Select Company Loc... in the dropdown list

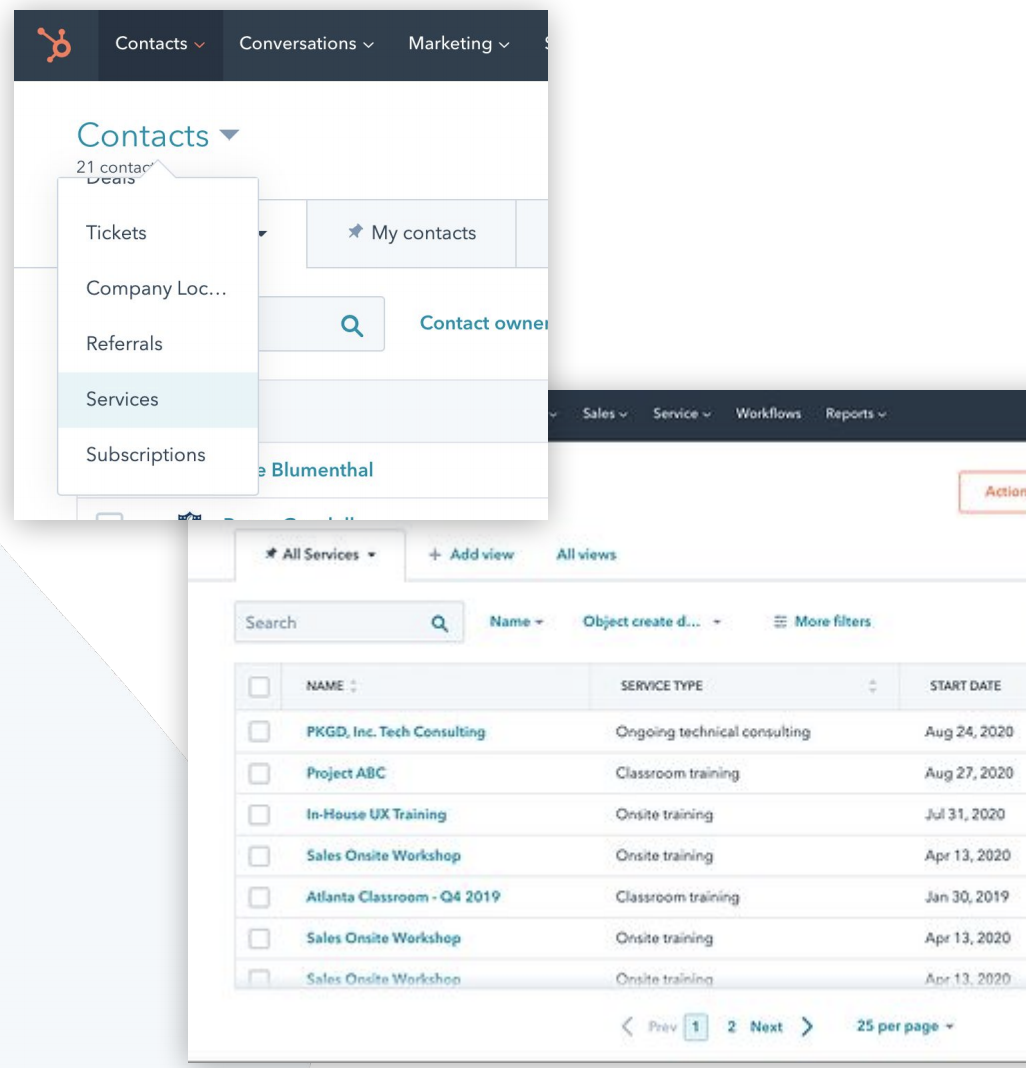coord(158,288)
